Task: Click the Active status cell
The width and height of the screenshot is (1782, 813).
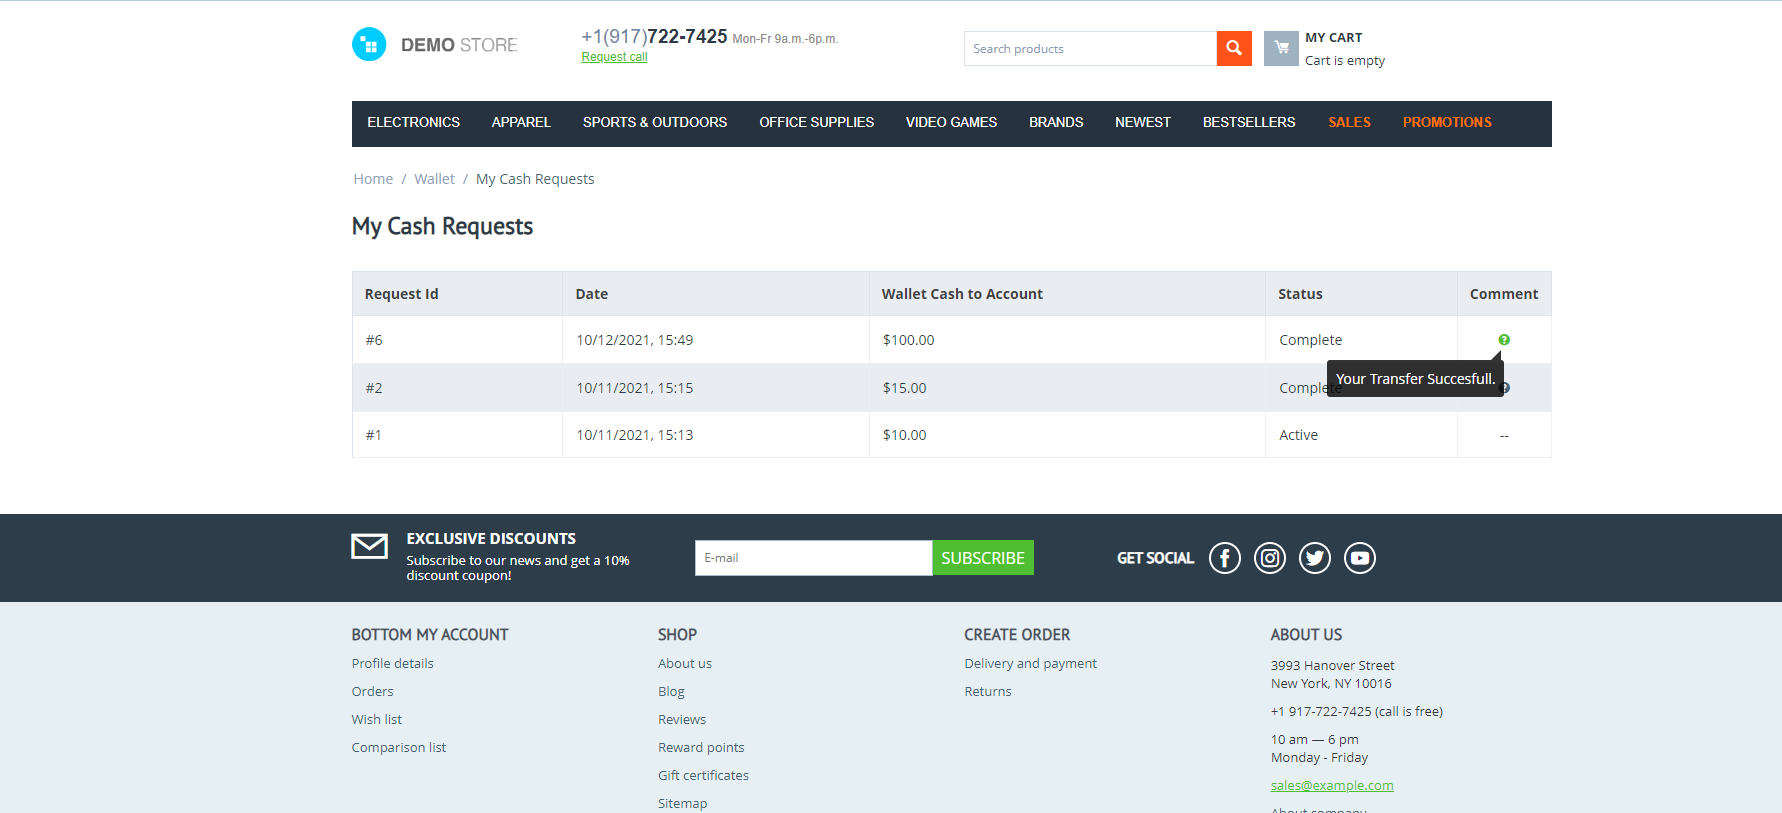Action: coord(1361,435)
